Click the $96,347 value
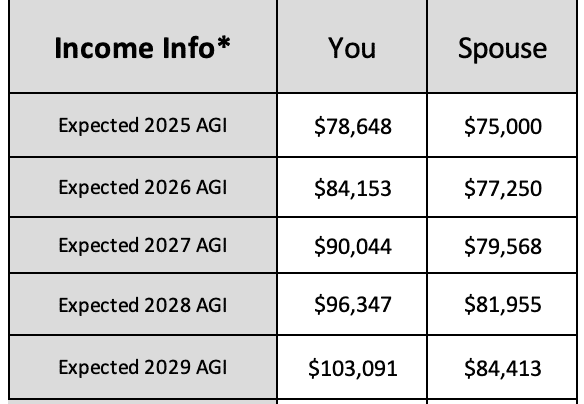 [x=353, y=305]
